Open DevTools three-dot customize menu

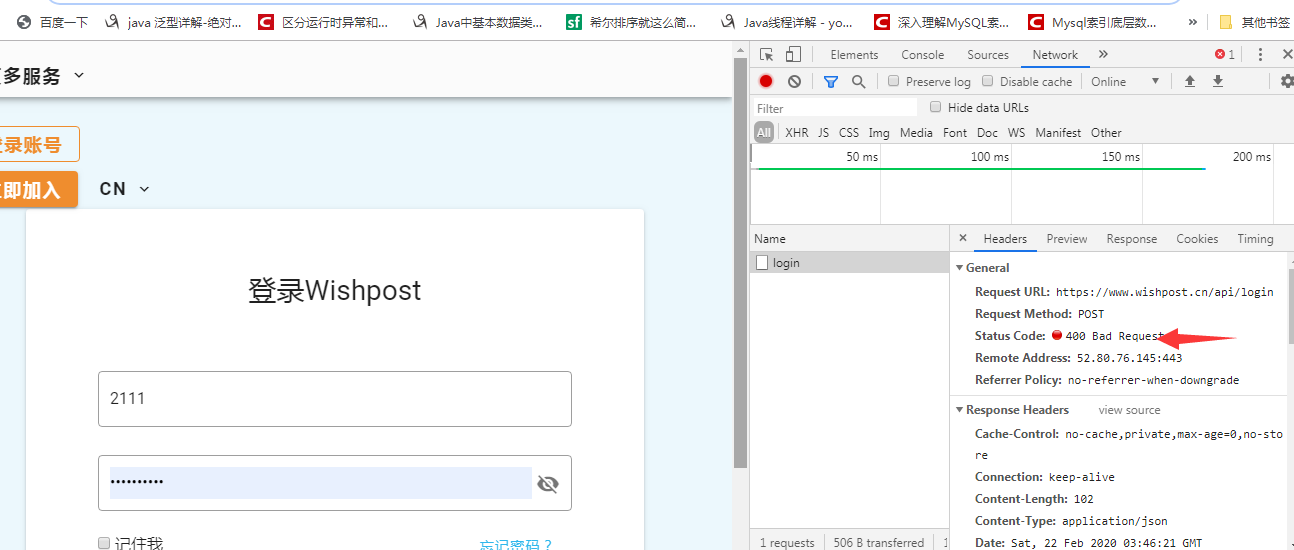point(1260,55)
